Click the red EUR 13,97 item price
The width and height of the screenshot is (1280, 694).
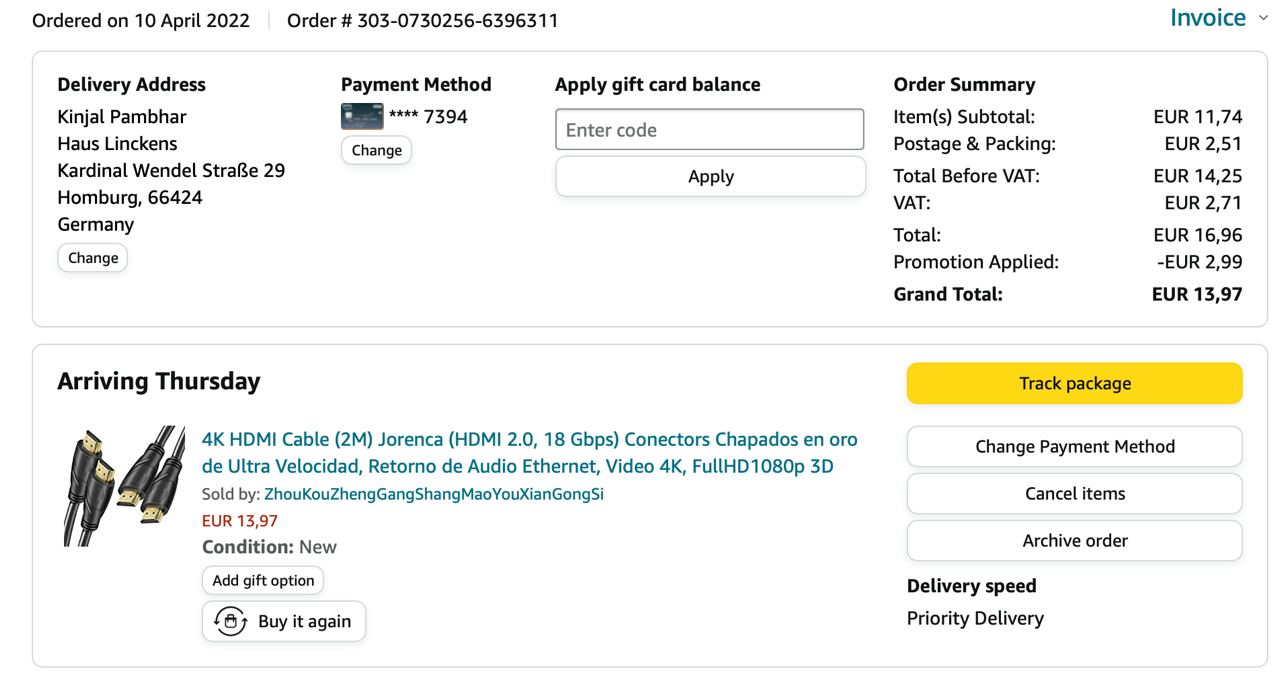pyautogui.click(x=240, y=521)
